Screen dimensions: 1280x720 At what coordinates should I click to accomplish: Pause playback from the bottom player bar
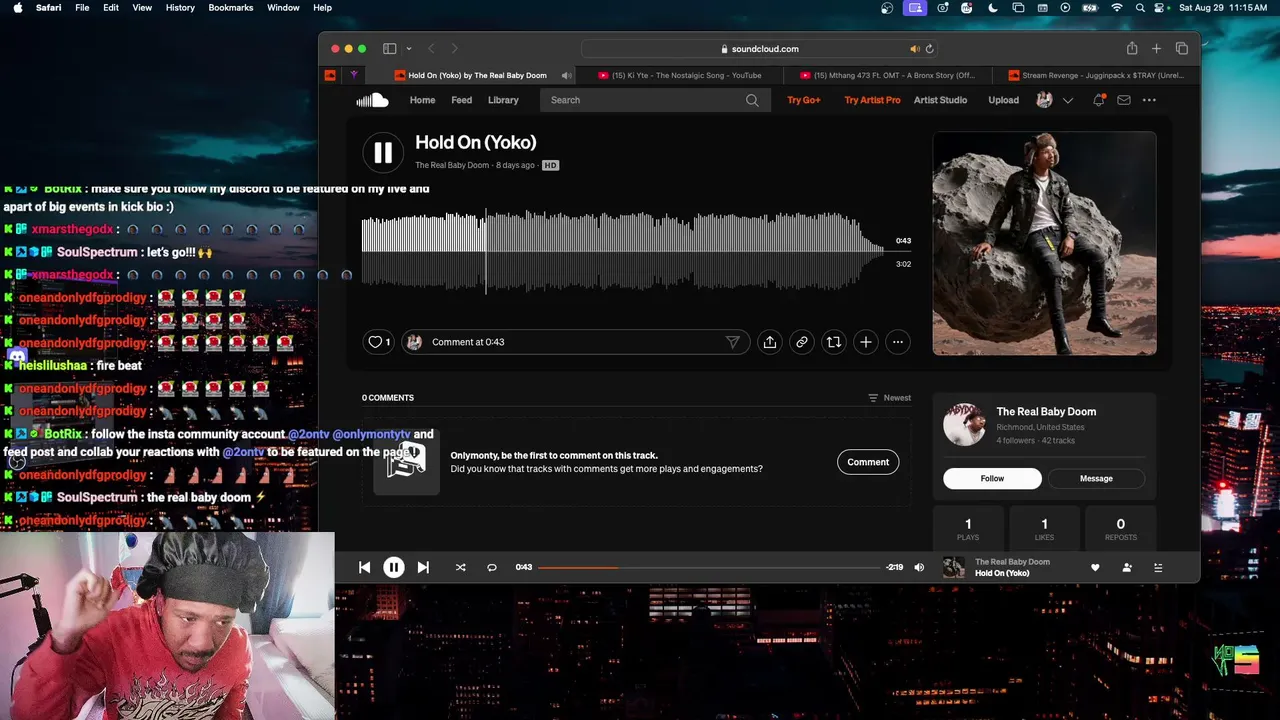point(393,567)
